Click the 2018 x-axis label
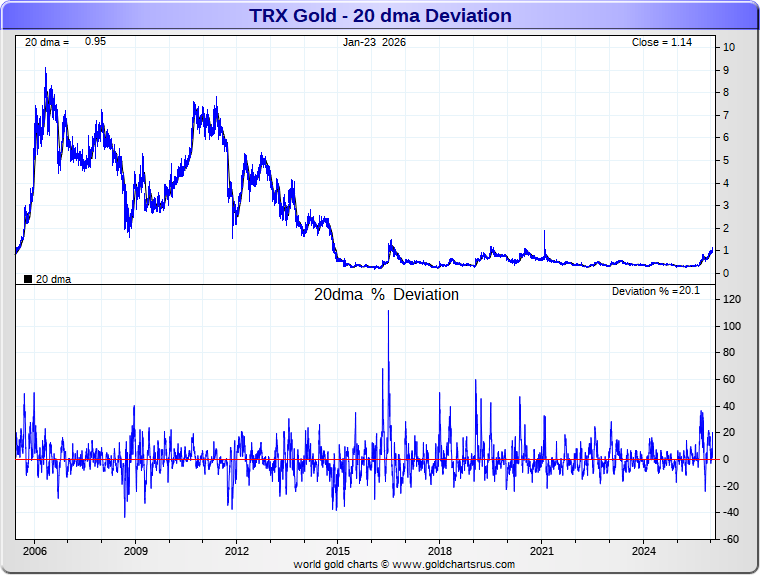 point(440,551)
